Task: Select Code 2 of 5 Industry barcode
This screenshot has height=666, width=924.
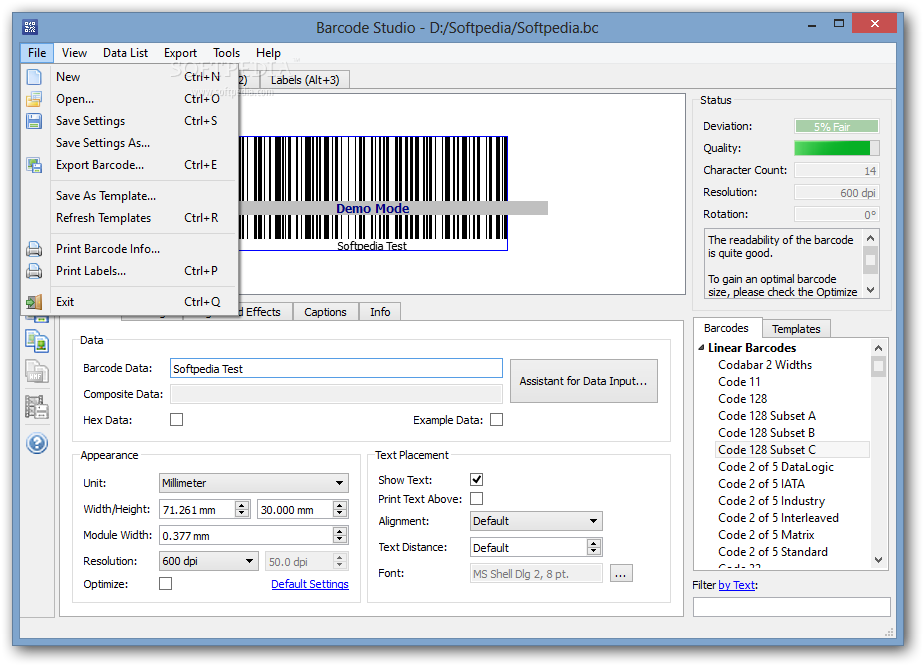Action: 771,501
